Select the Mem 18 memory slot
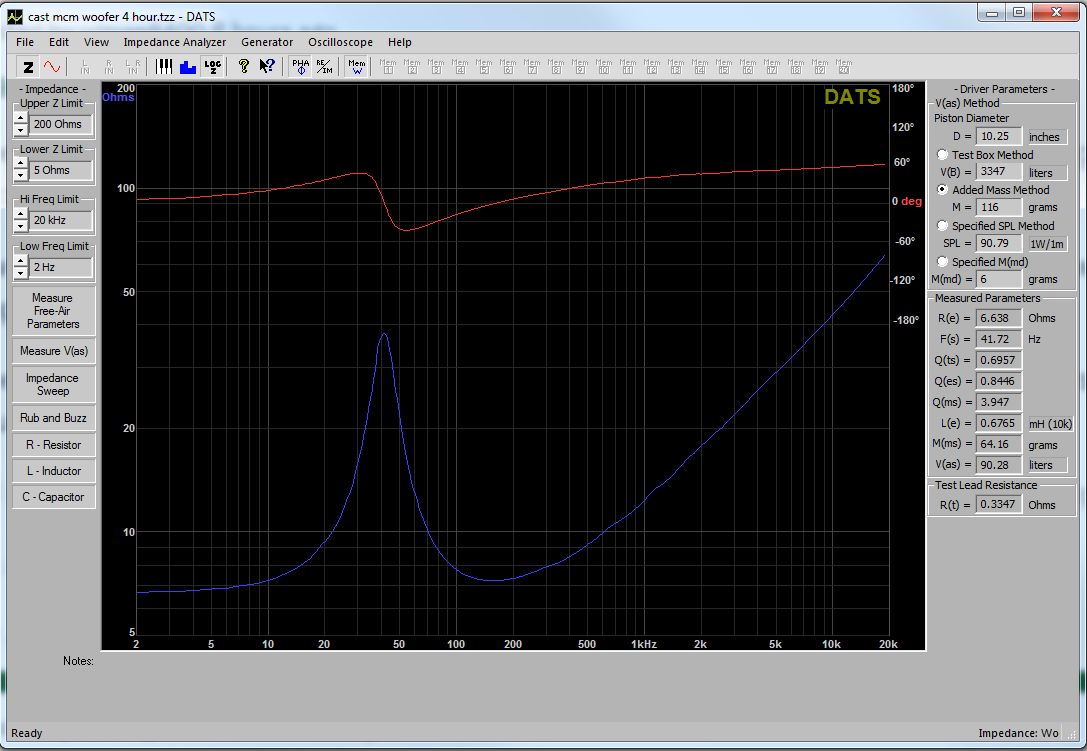The height and width of the screenshot is (751, 1087). (796, 67)
